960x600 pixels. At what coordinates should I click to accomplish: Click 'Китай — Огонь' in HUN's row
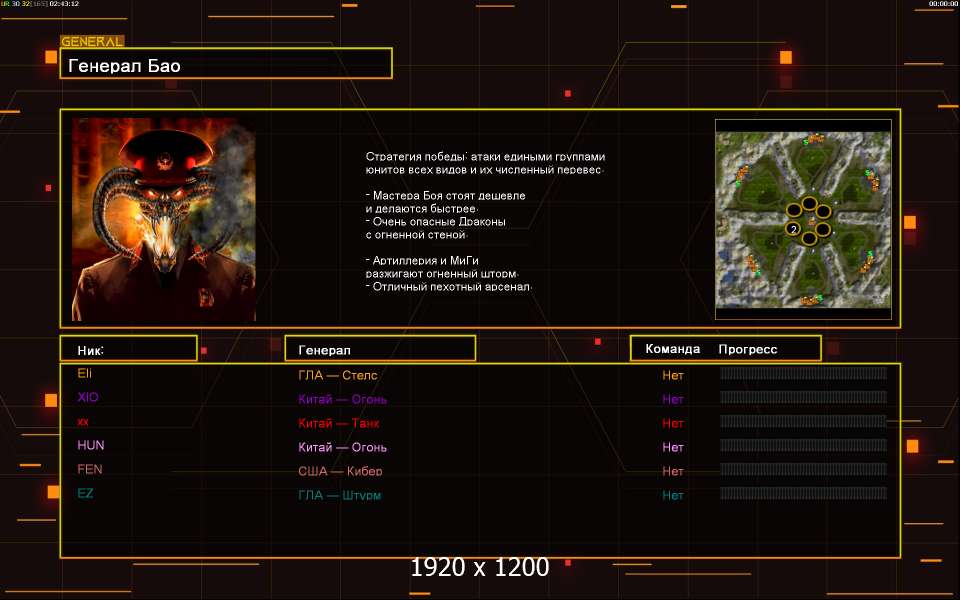tap(342, 447)
